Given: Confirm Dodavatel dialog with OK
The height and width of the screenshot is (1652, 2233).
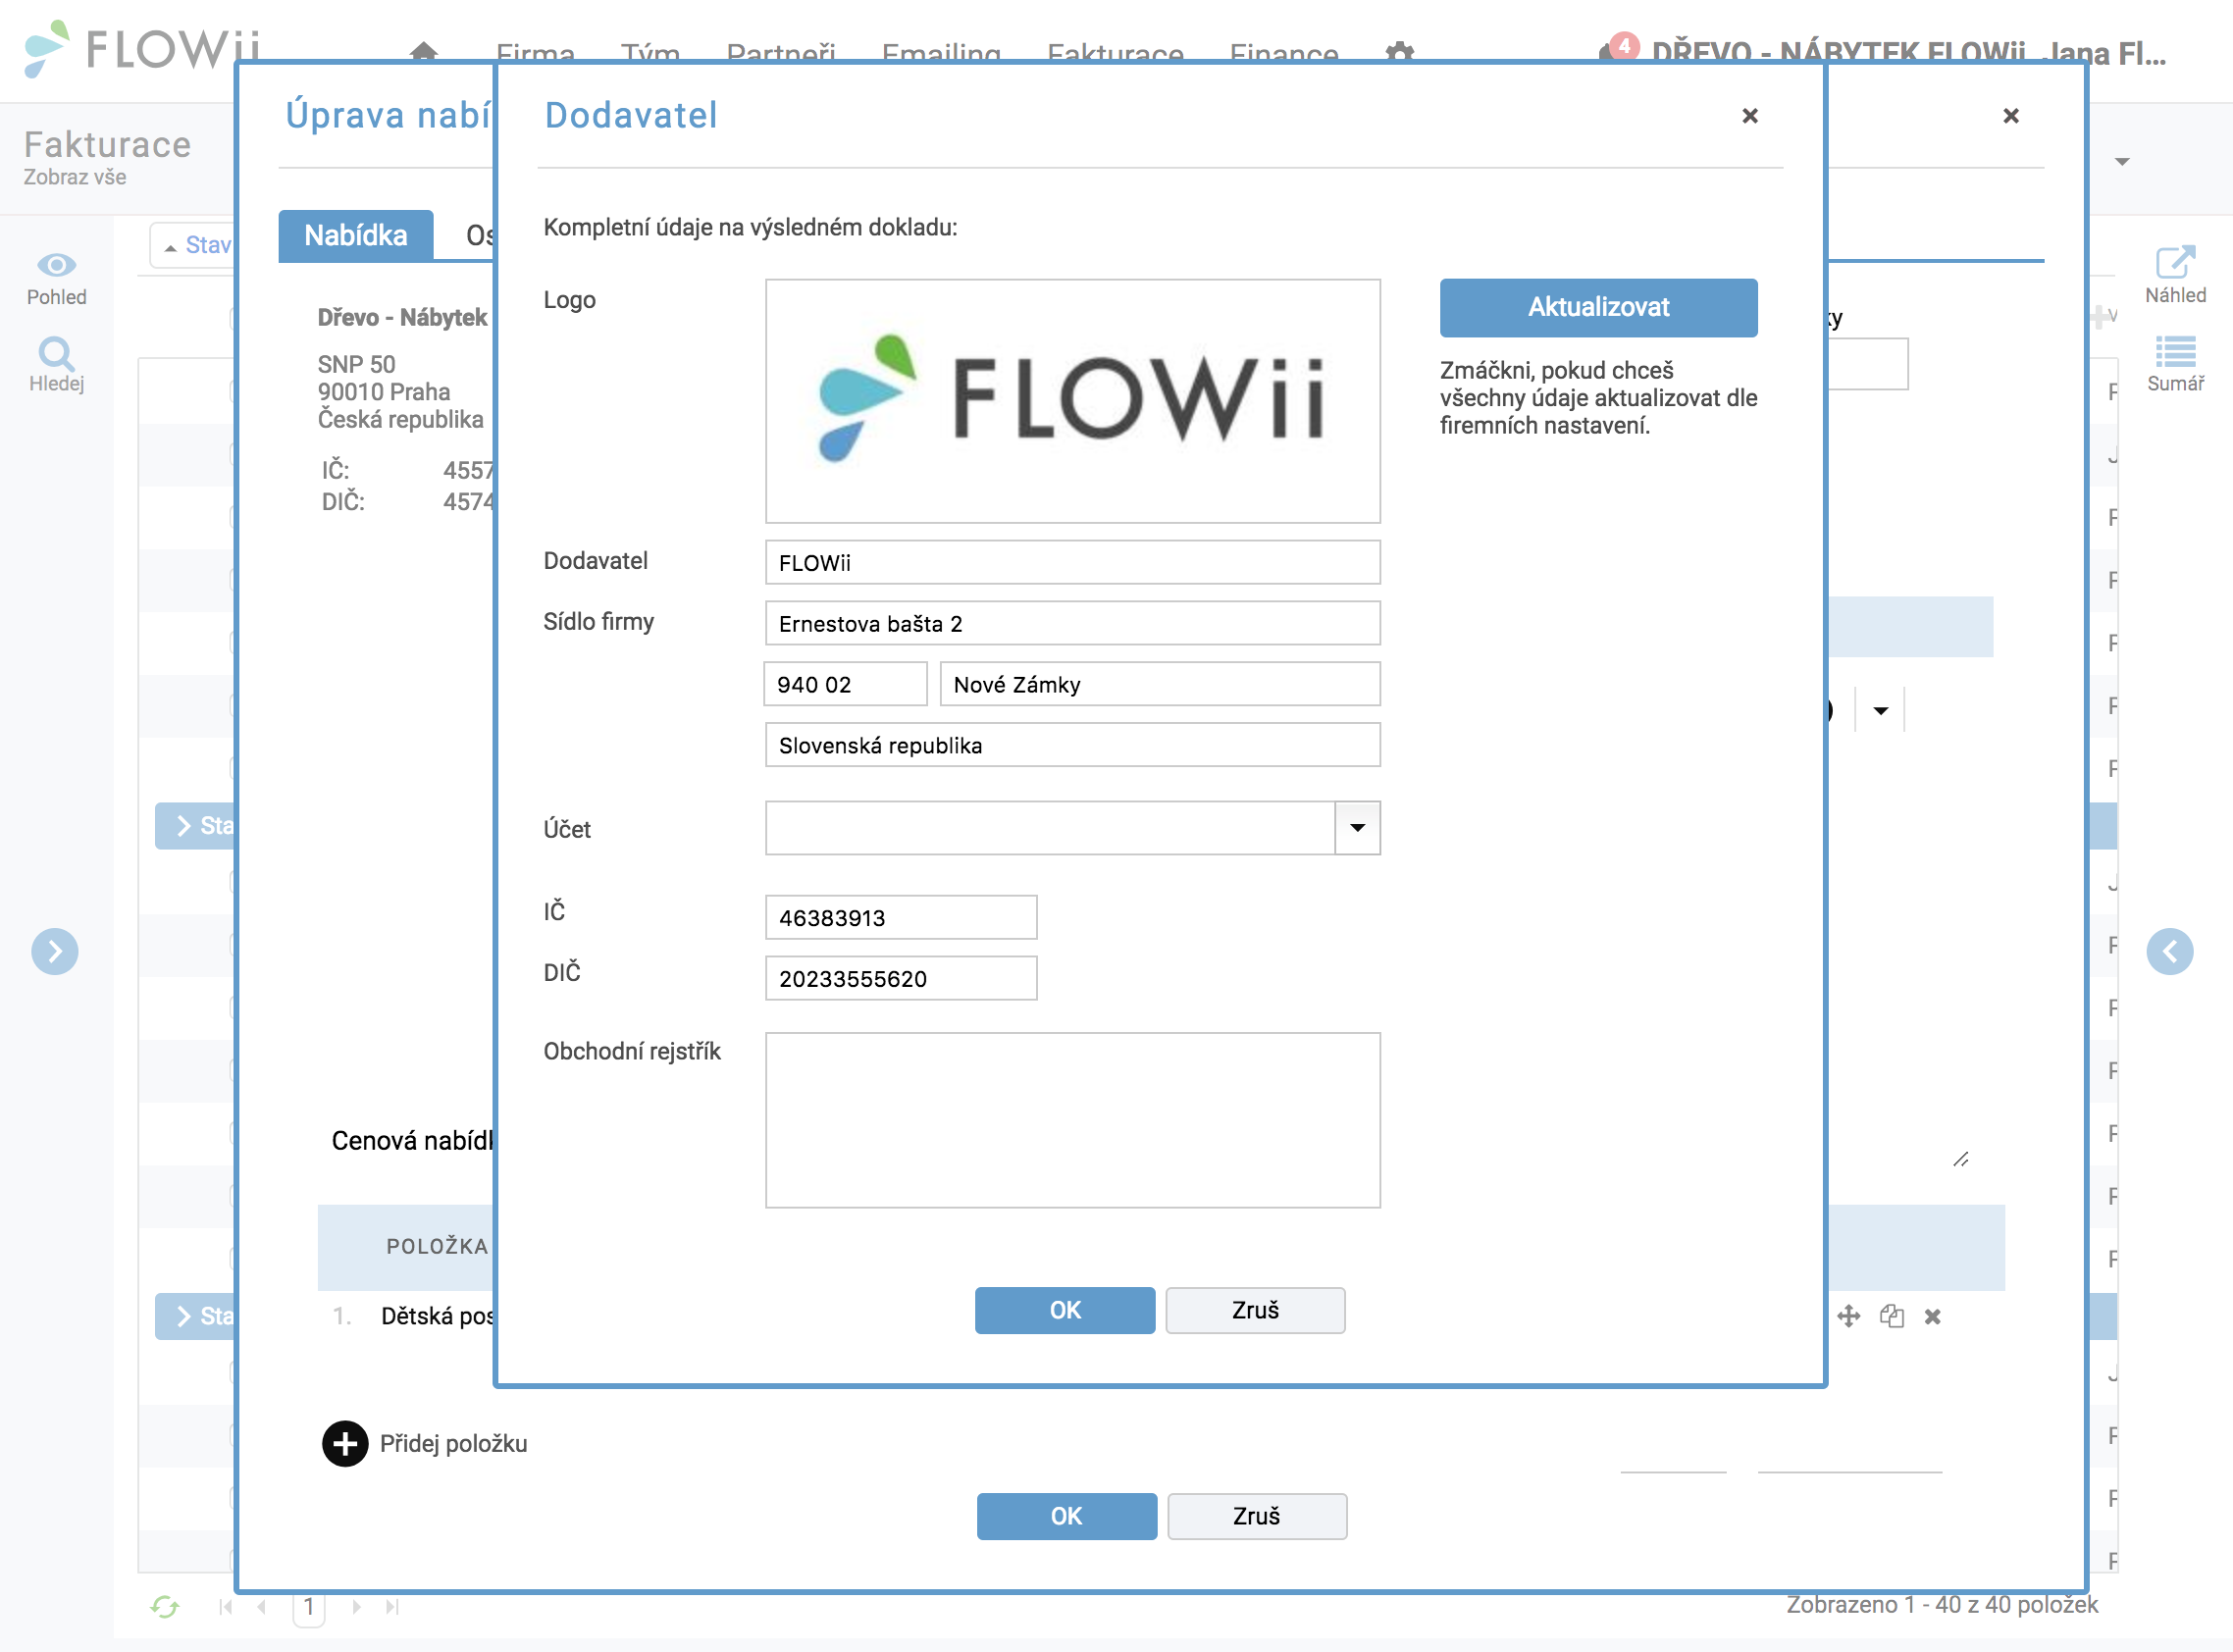Looking at the screenshot, I should pos(1064,1310).
